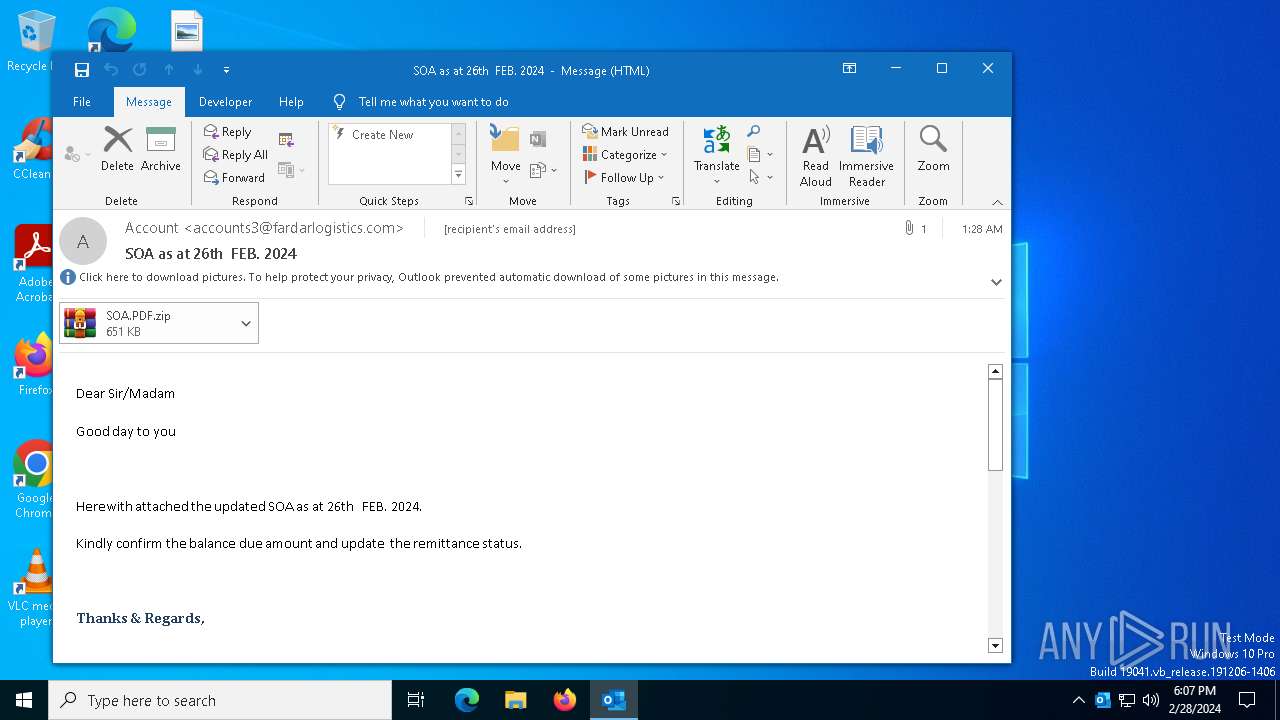The image size is (1280, 720).
Task: Go to next item arrow
Action: 198,70
